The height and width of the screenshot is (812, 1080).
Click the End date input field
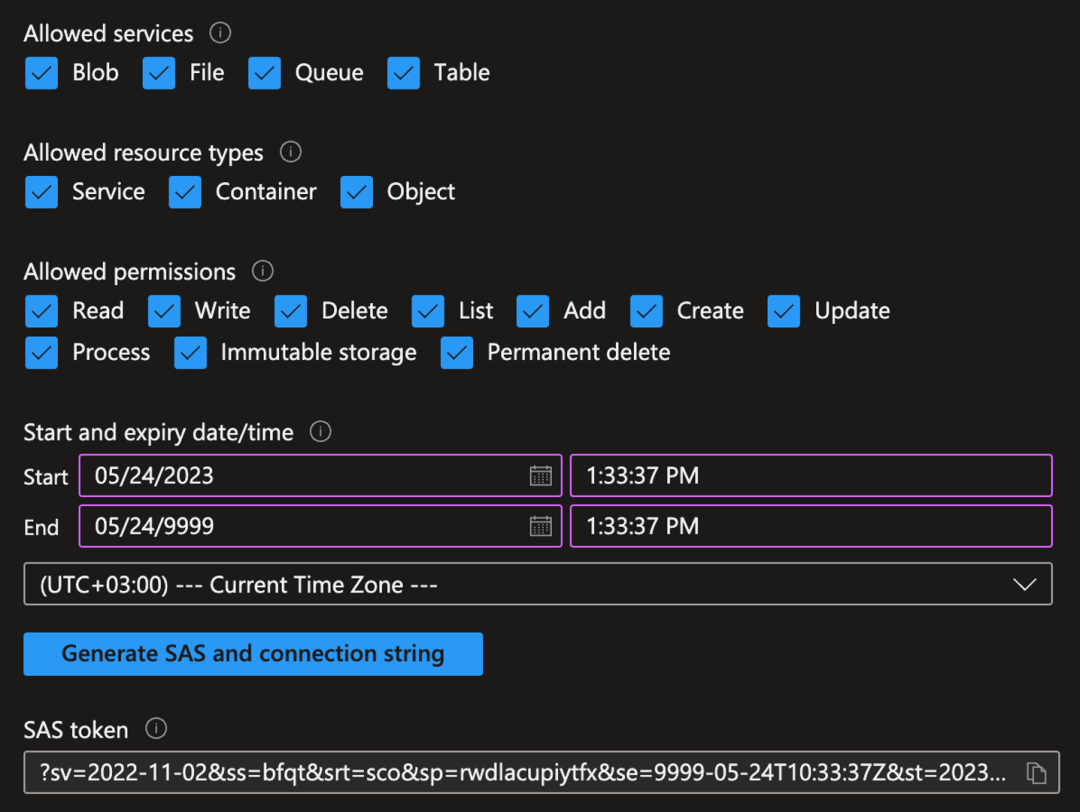click(x=300, y=526)
